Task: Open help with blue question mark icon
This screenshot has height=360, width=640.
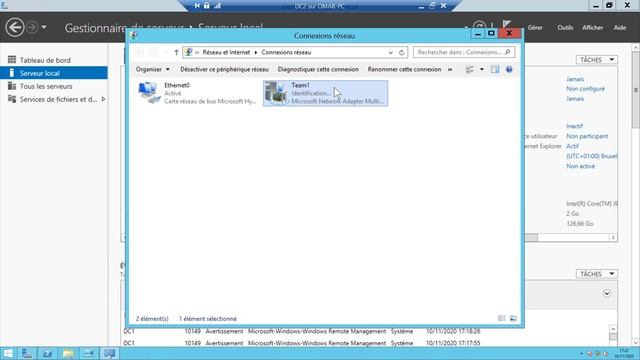Action: pos(509,69)
